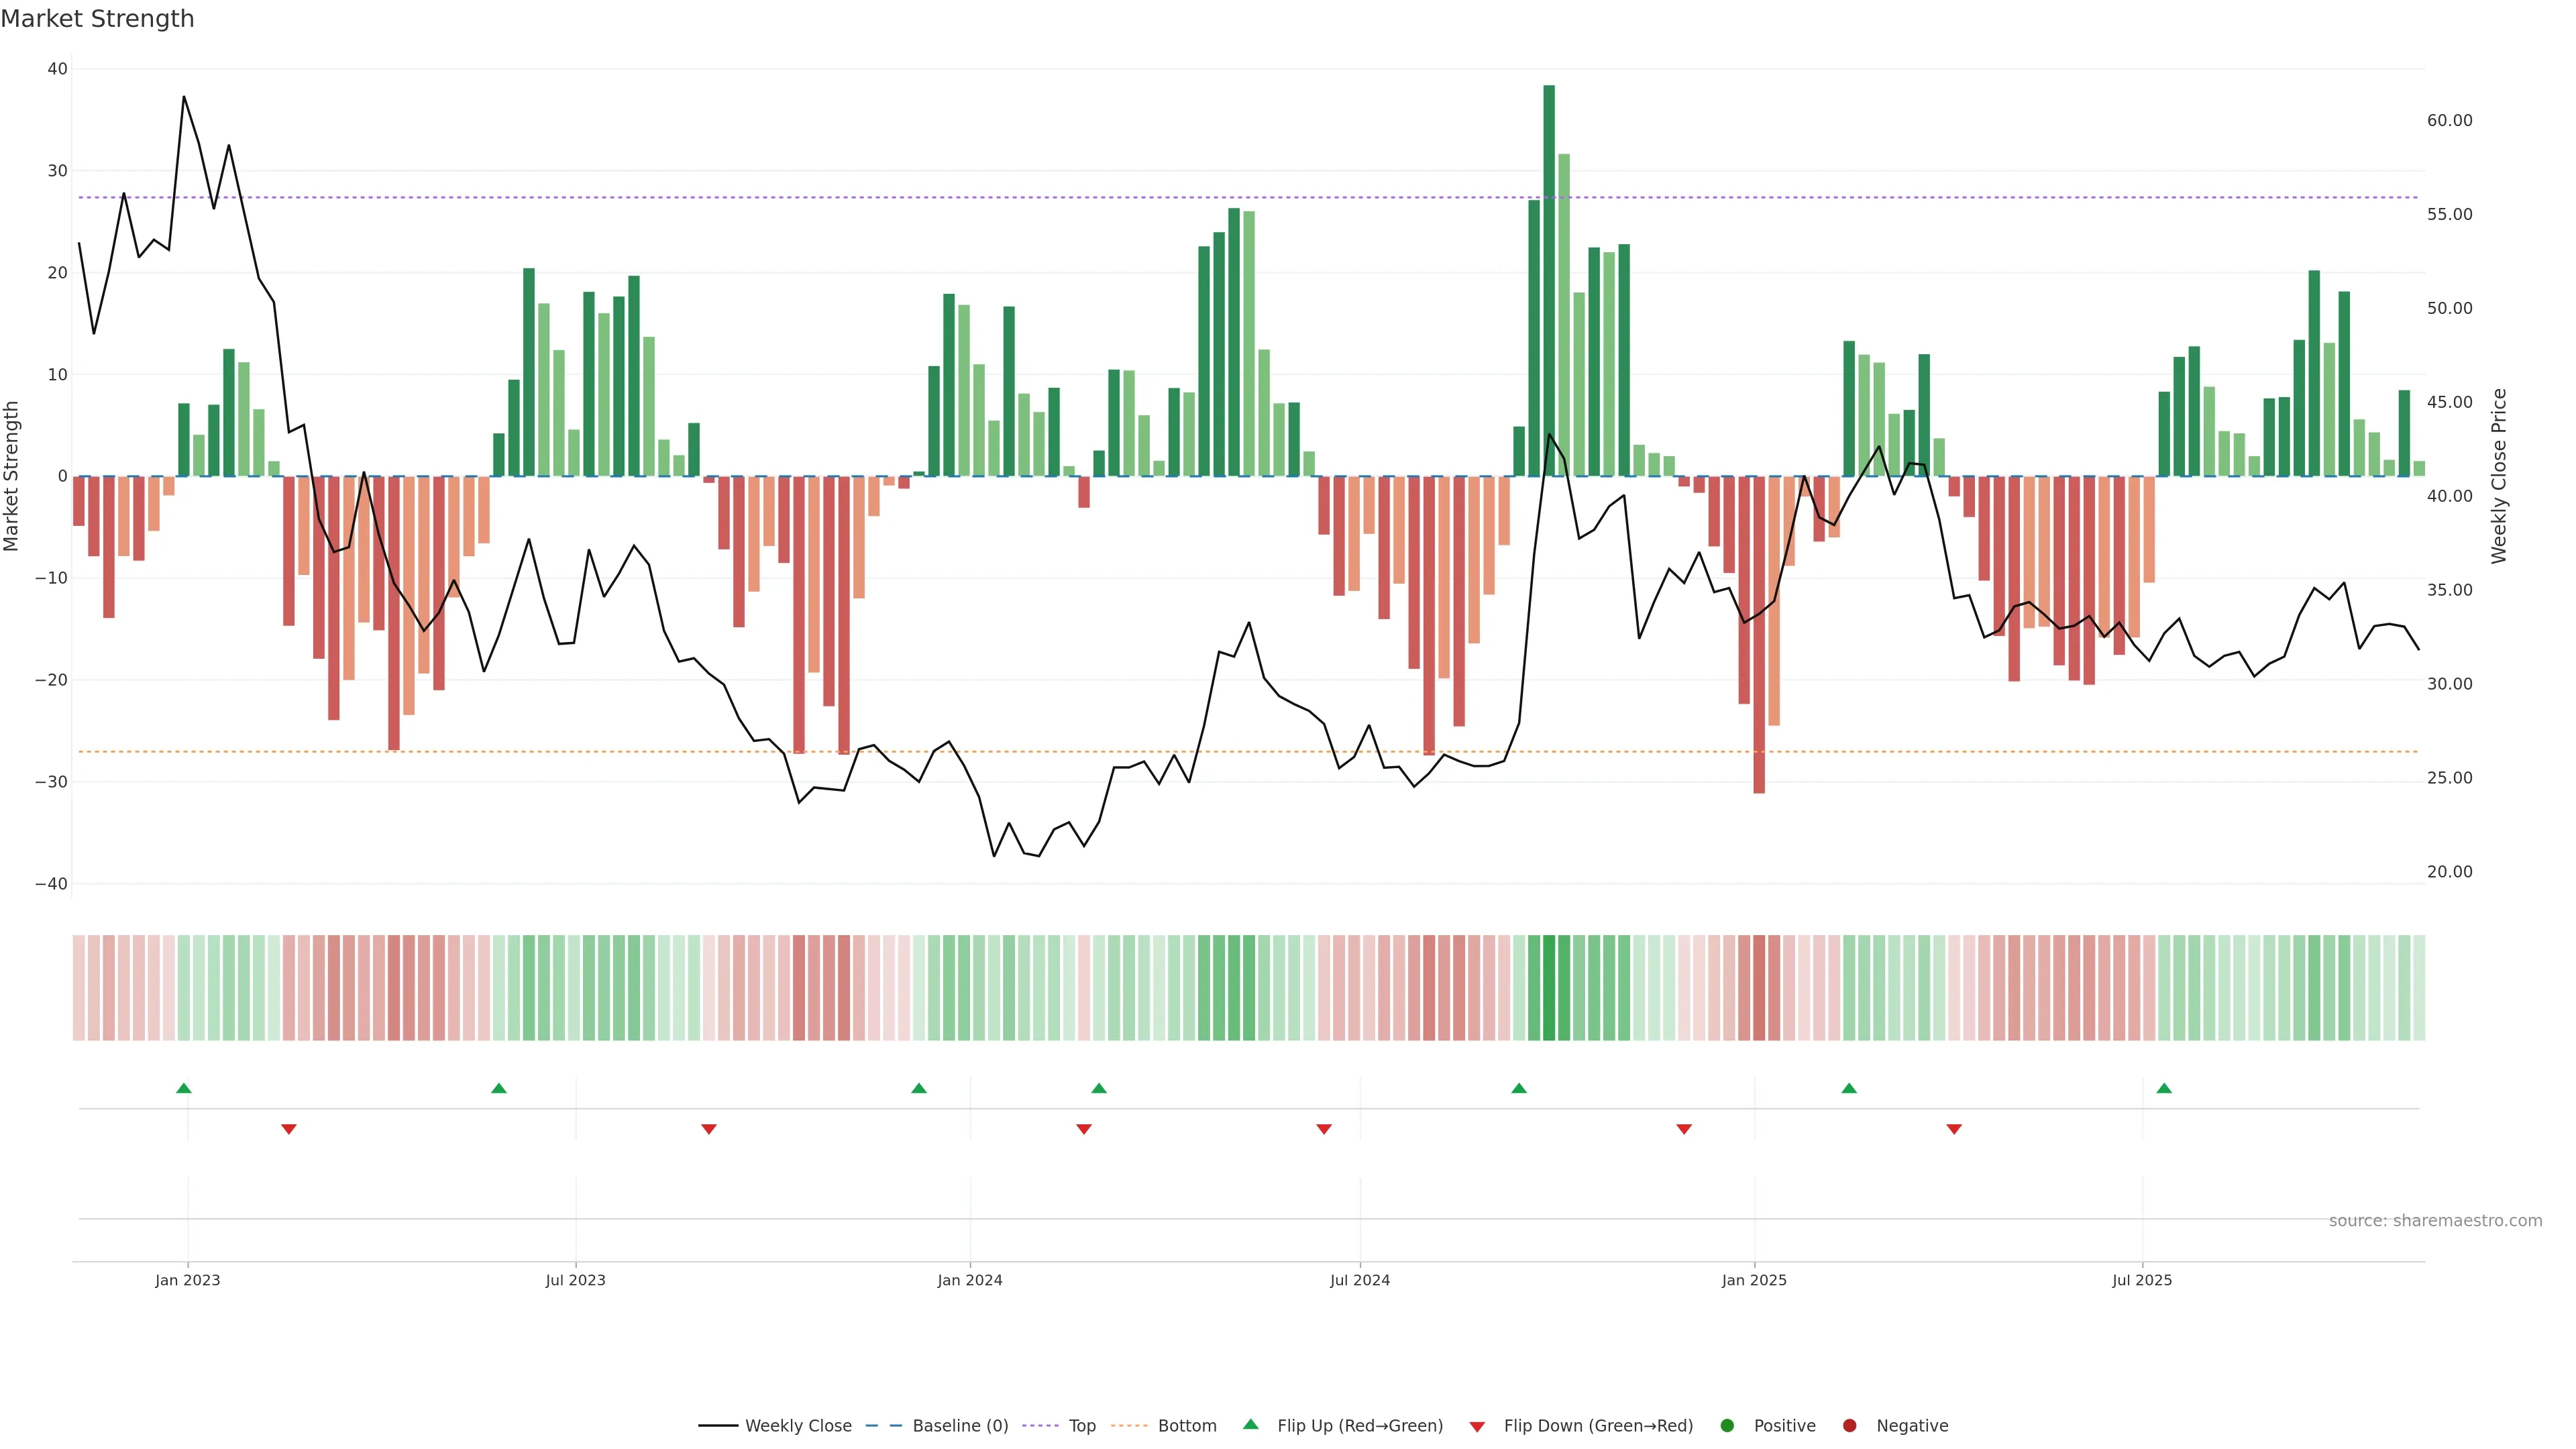Click green flip-up marker before Jan 2024

pos(919,1088)
